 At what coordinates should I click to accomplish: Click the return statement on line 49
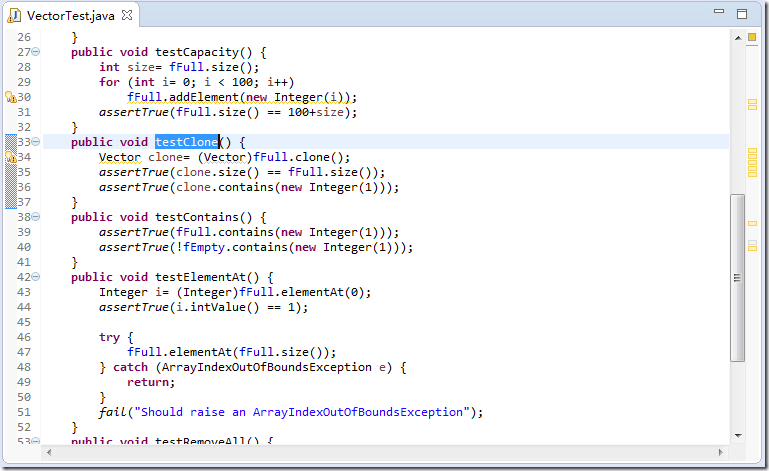(151, 382)
